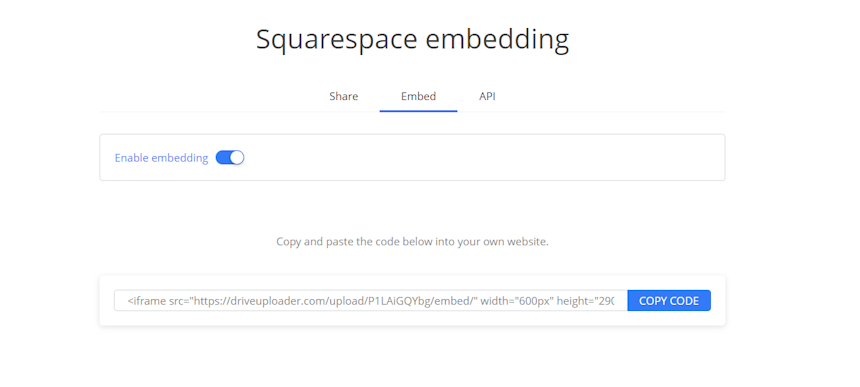Open the API tab
This screenshot has height=387, width=860.
click(x=487, y=96)
